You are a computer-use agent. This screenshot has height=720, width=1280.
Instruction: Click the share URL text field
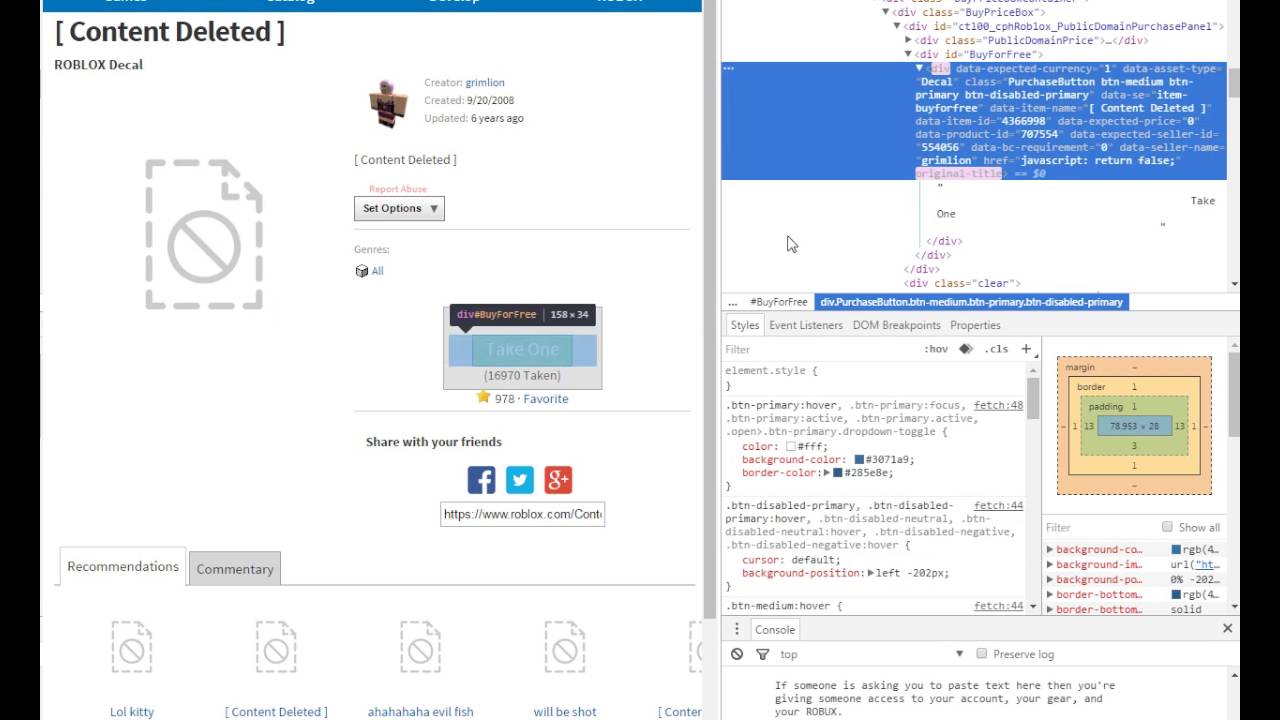pyautogui.click(x=522, y=514)
